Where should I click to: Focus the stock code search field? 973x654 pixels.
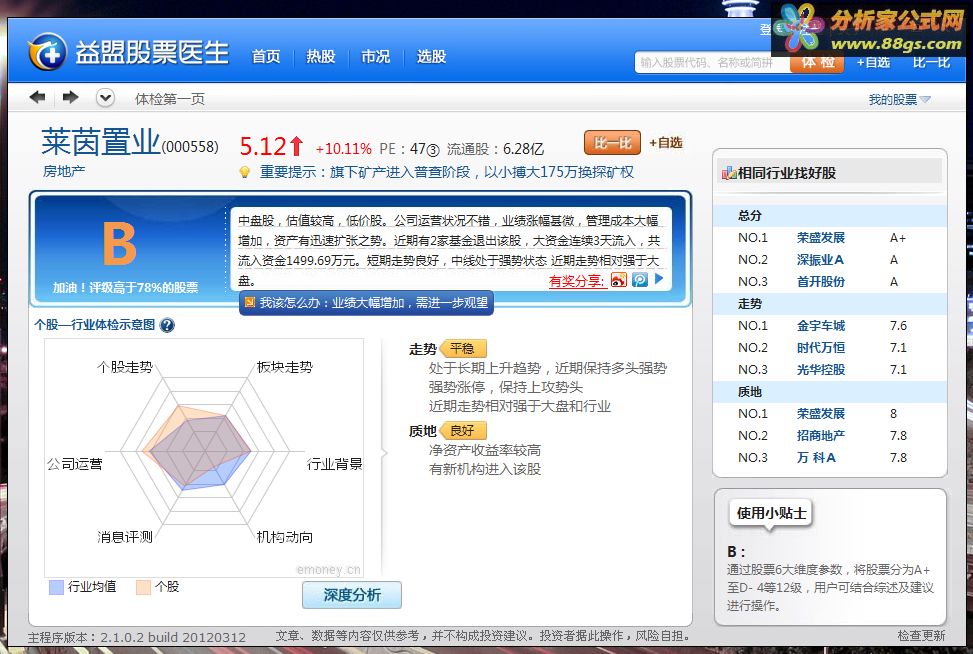coord(712,63)
